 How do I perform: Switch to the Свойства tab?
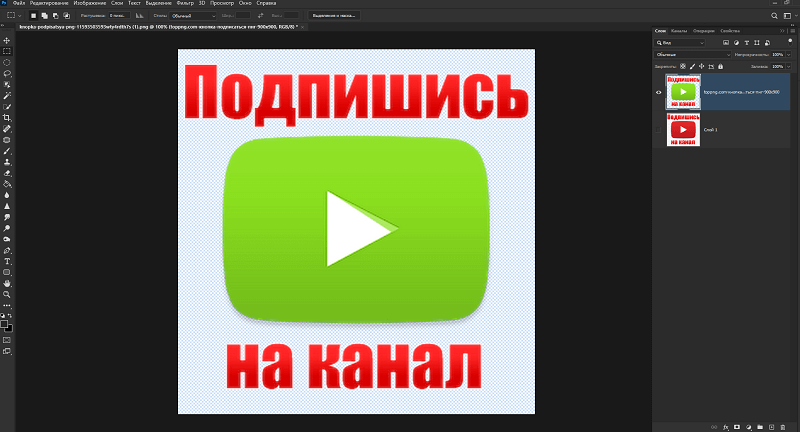730,31
